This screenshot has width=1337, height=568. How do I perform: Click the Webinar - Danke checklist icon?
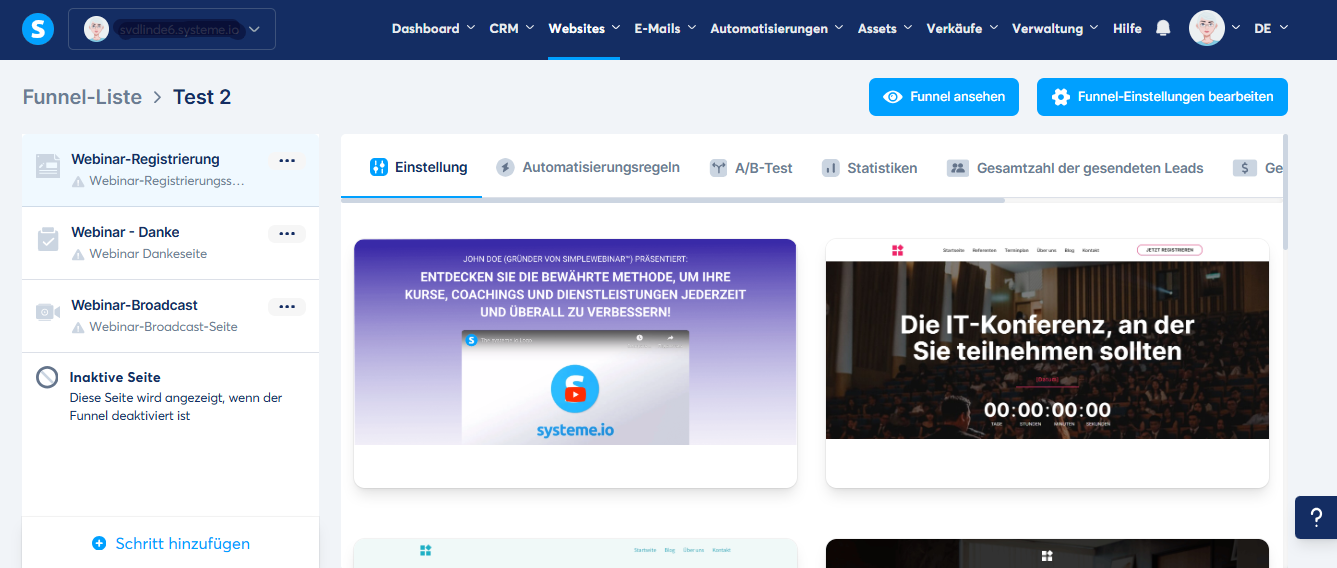48,239
